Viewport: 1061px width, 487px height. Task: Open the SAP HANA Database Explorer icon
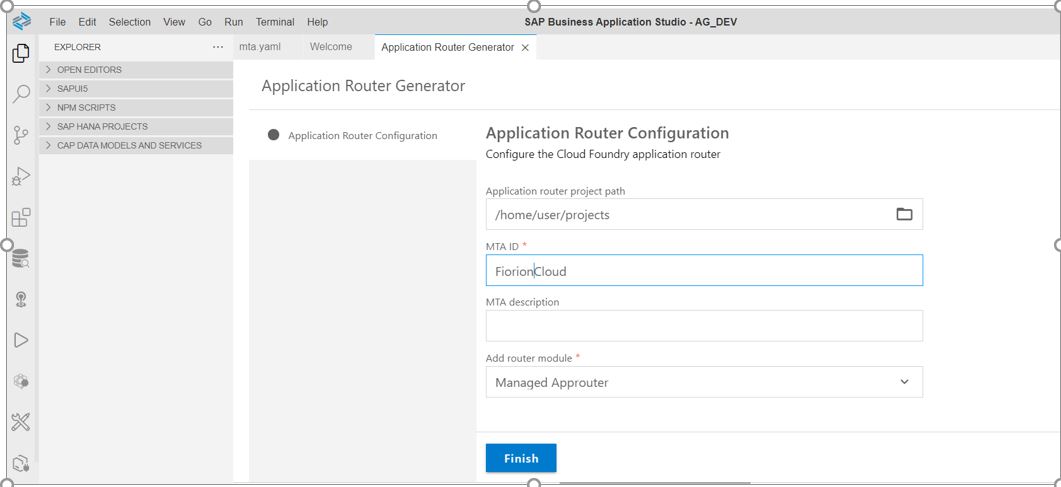click(20, 259)
